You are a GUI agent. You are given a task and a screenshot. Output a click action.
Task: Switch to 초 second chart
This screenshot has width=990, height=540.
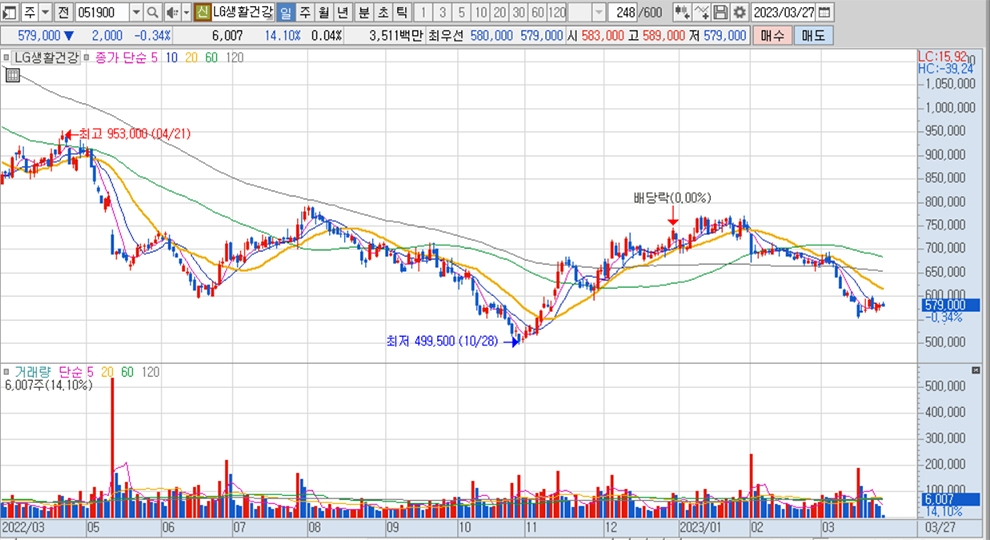[383, 11]
